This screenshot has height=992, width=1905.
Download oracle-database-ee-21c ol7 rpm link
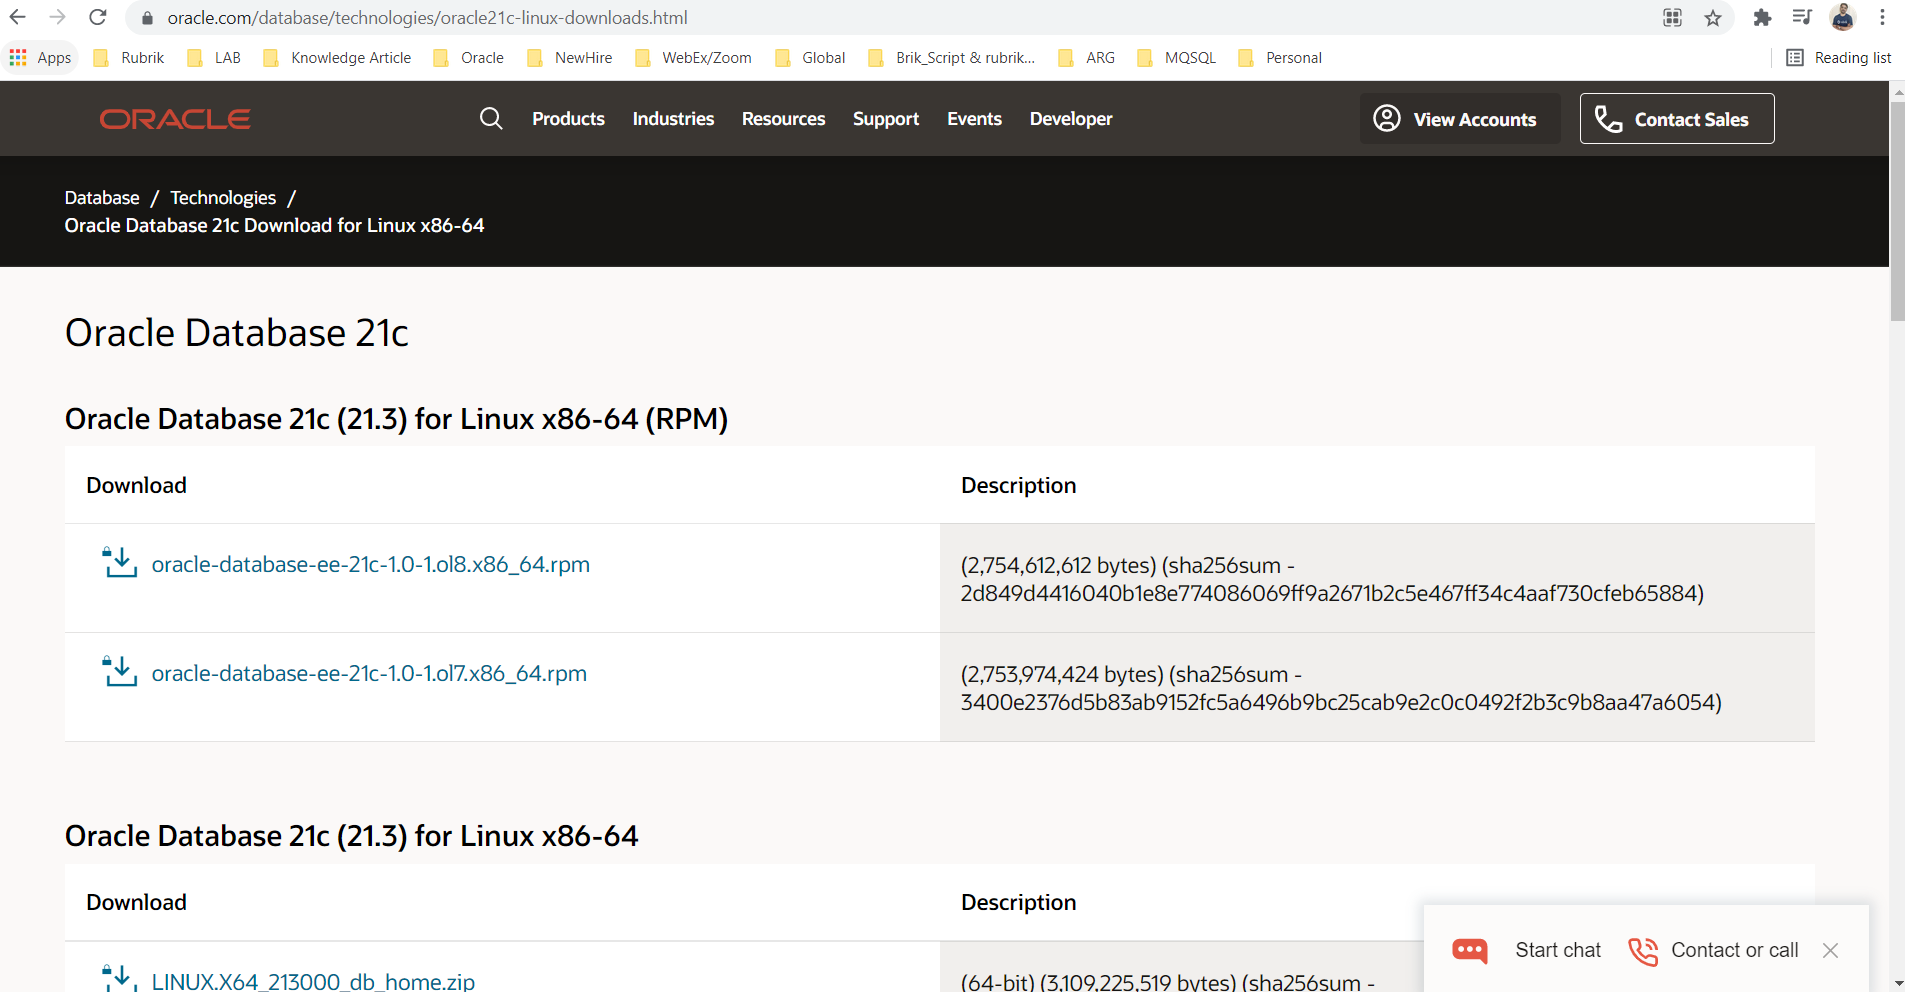tap(369, 673)
